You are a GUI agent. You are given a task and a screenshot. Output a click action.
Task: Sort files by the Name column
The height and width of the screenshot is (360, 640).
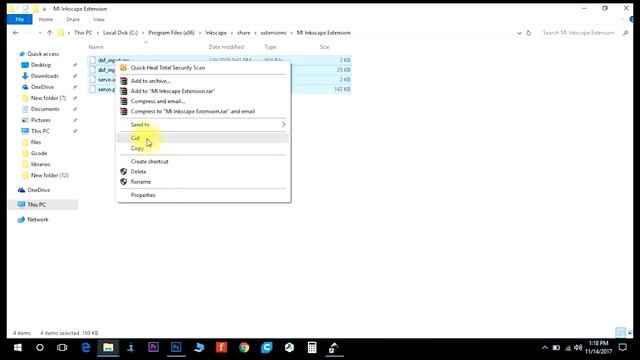pos(96,47)
